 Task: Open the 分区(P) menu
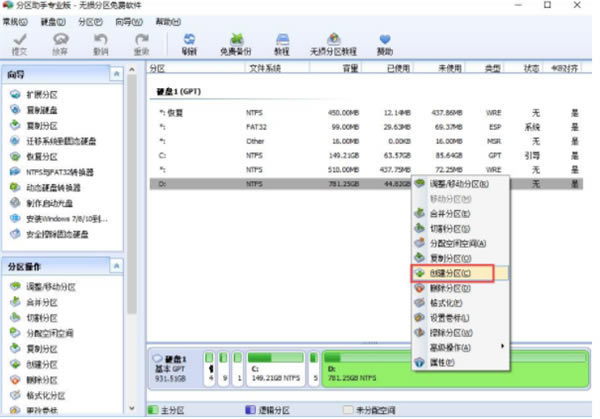(x=90, y=22)
